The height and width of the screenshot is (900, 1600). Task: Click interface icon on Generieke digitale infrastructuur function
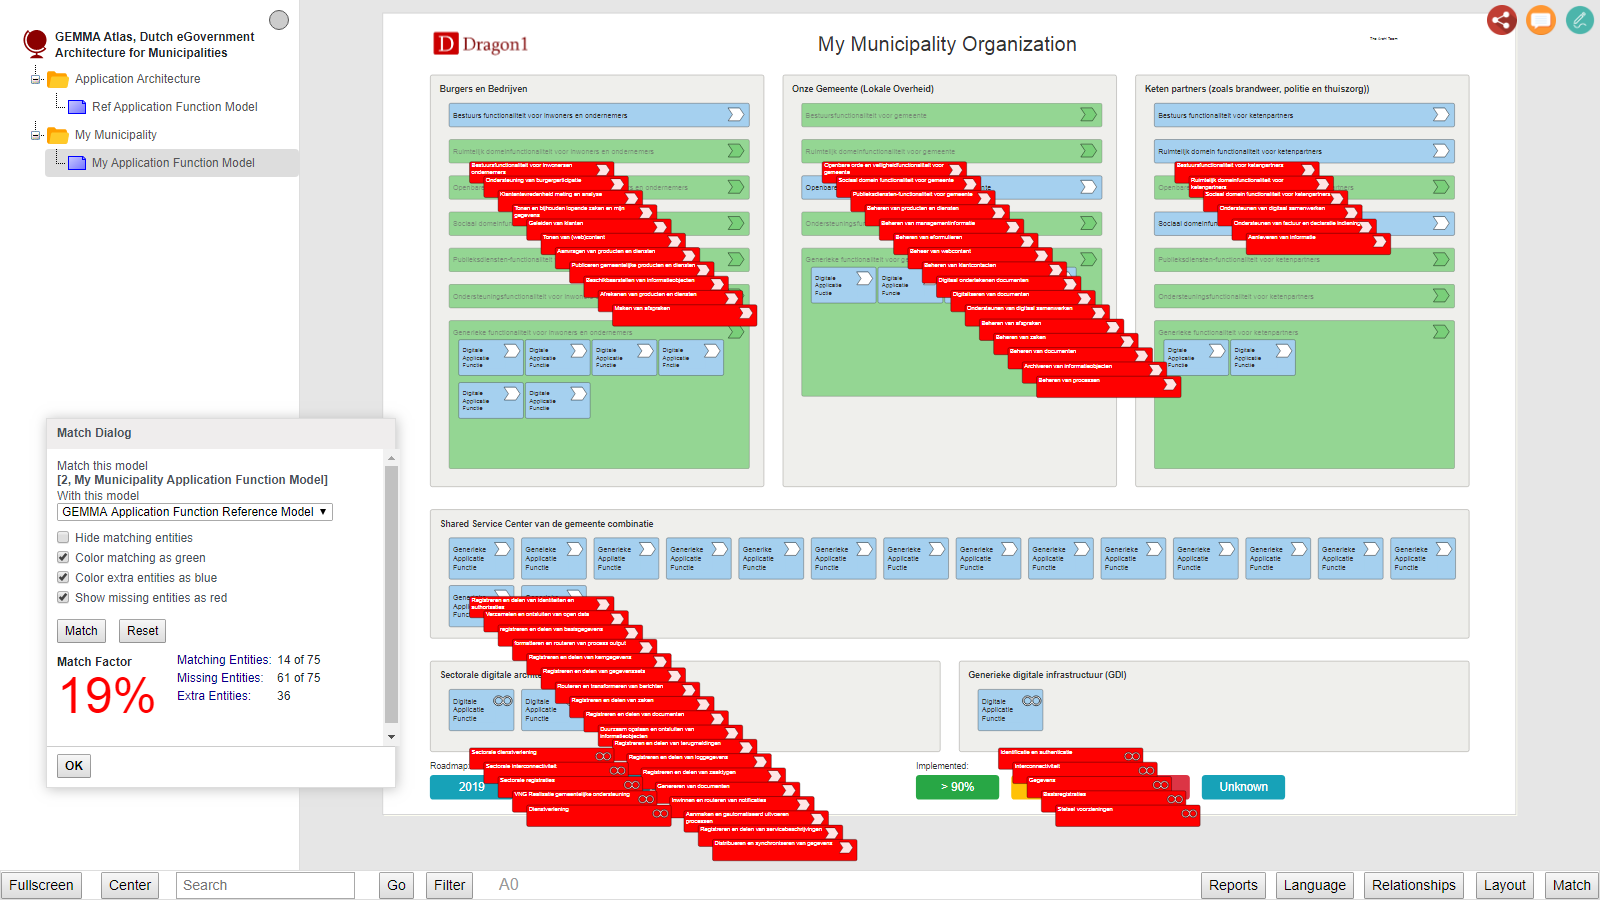1031,701
